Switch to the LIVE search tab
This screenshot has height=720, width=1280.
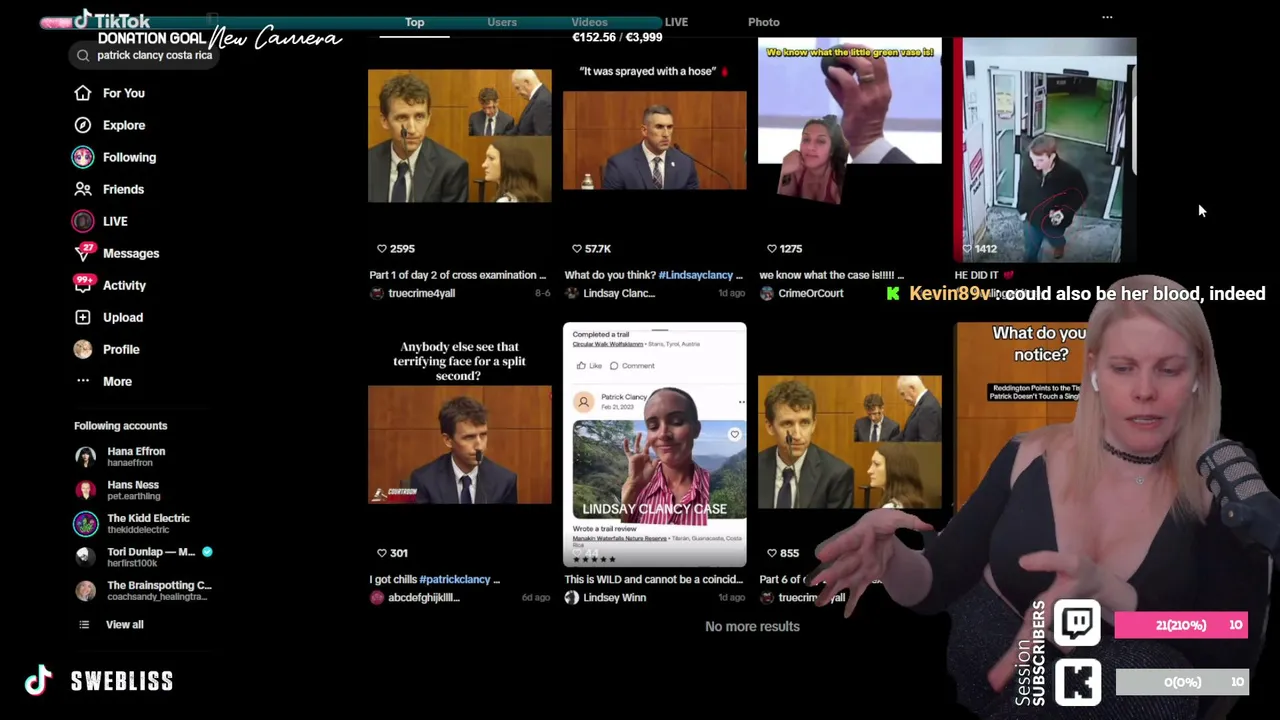click(x=676, y=22)
